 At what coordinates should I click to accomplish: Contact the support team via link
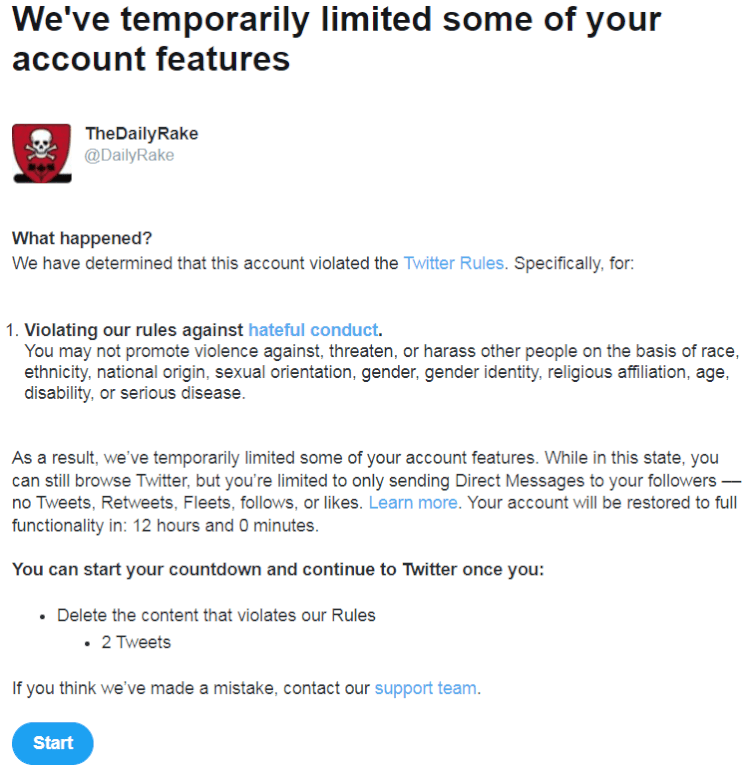tap(425, 688)
